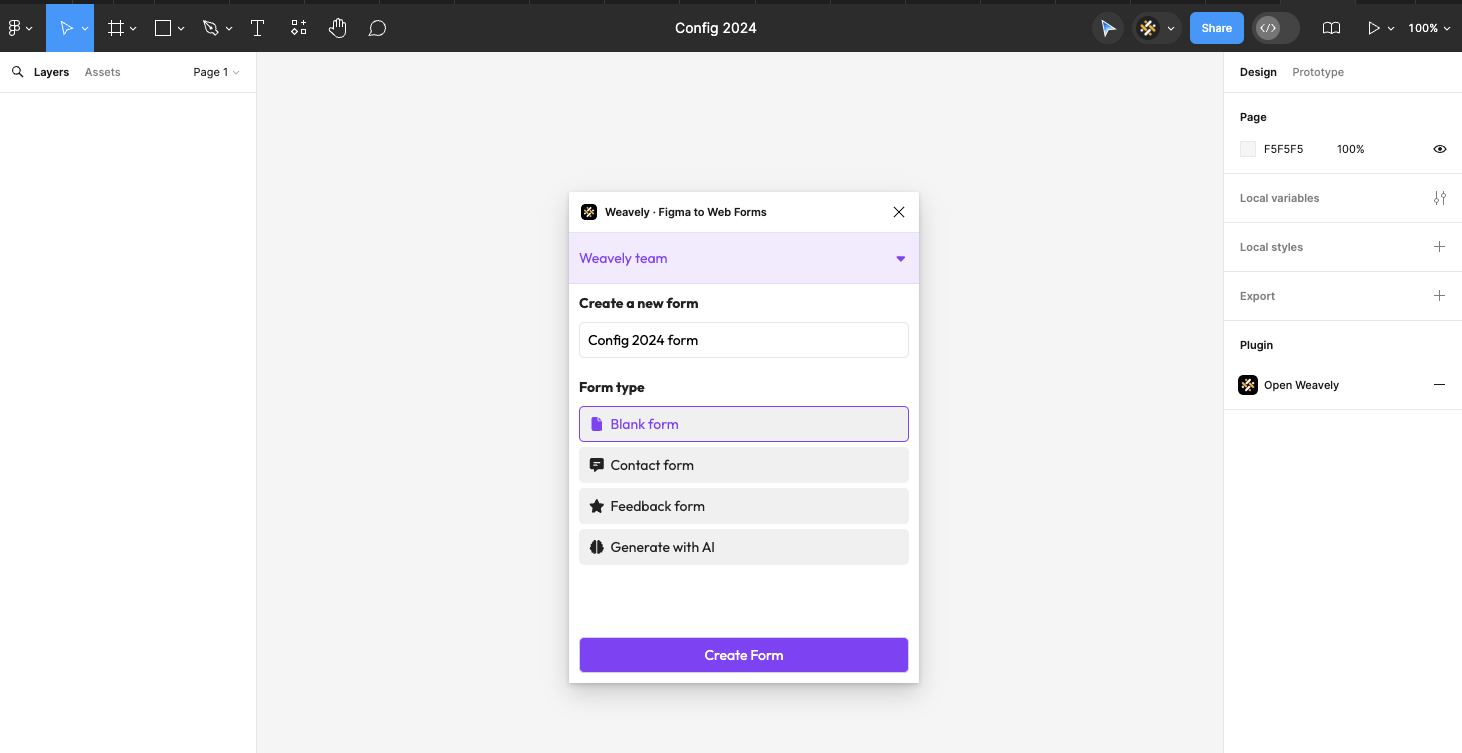
Task: Open Local variables settings icon
Action: click(x=1440, y=198)
